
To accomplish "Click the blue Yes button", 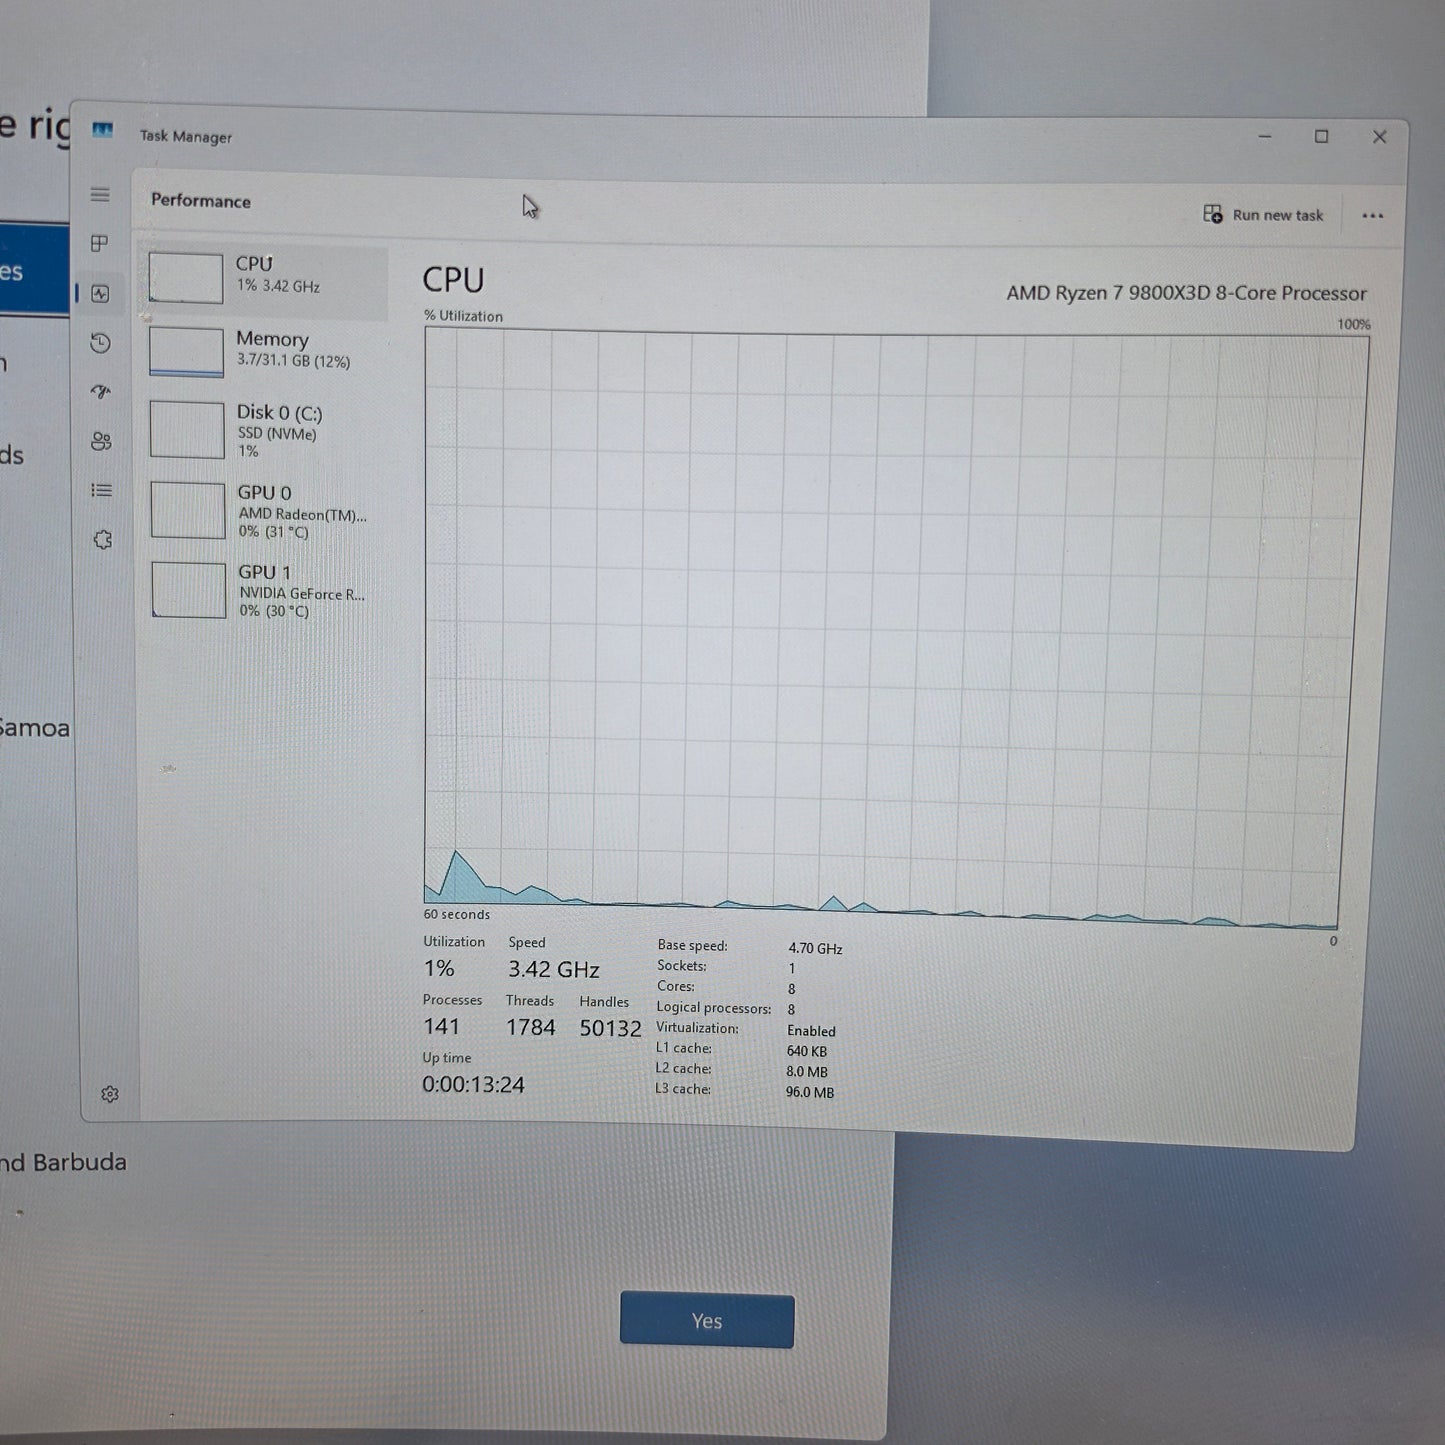I will (x=707, y=1320).
